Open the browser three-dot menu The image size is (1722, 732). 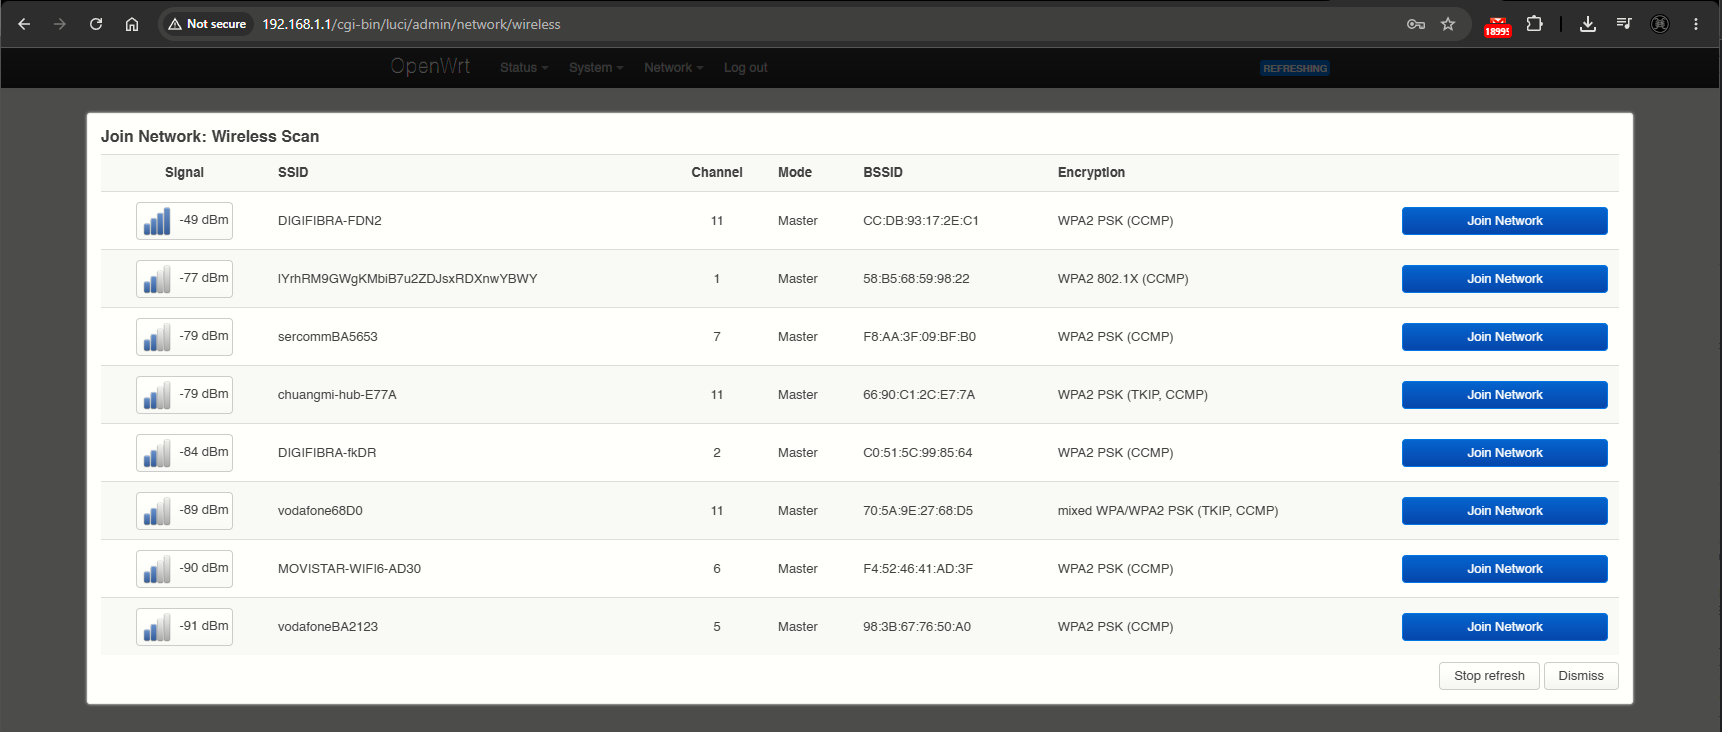coord(1696,24)
